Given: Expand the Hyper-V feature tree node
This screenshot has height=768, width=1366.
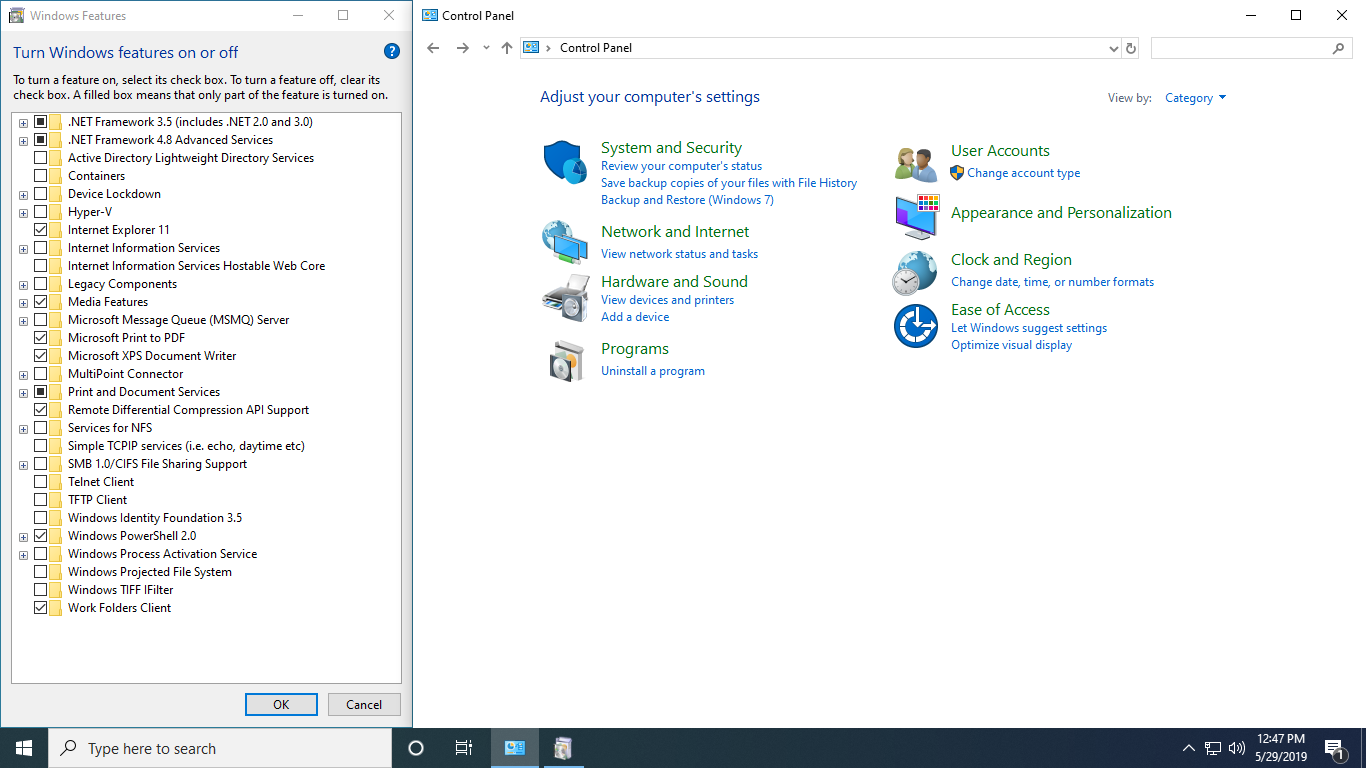Looking at the screenshot, I should [x=23, y=212].
